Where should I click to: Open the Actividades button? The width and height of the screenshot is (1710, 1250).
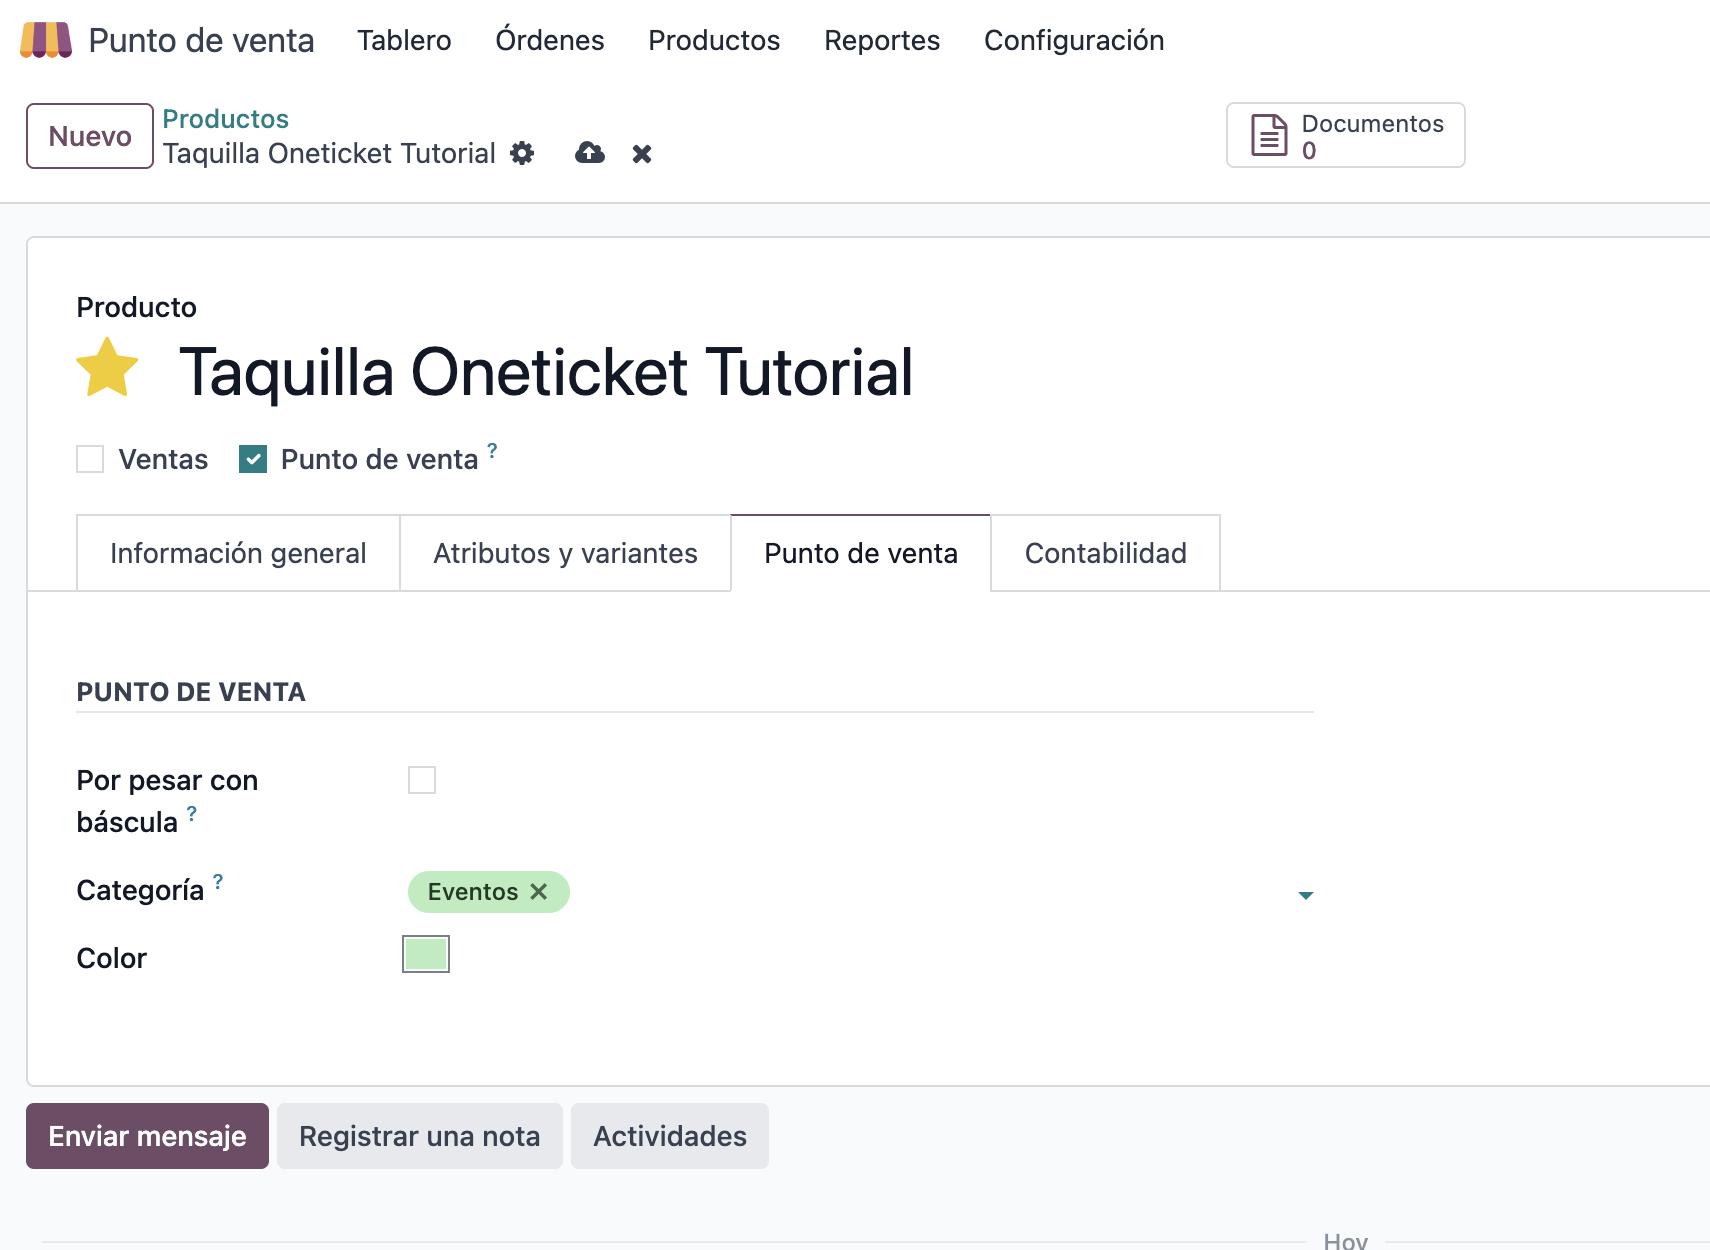pos(670,1136)
